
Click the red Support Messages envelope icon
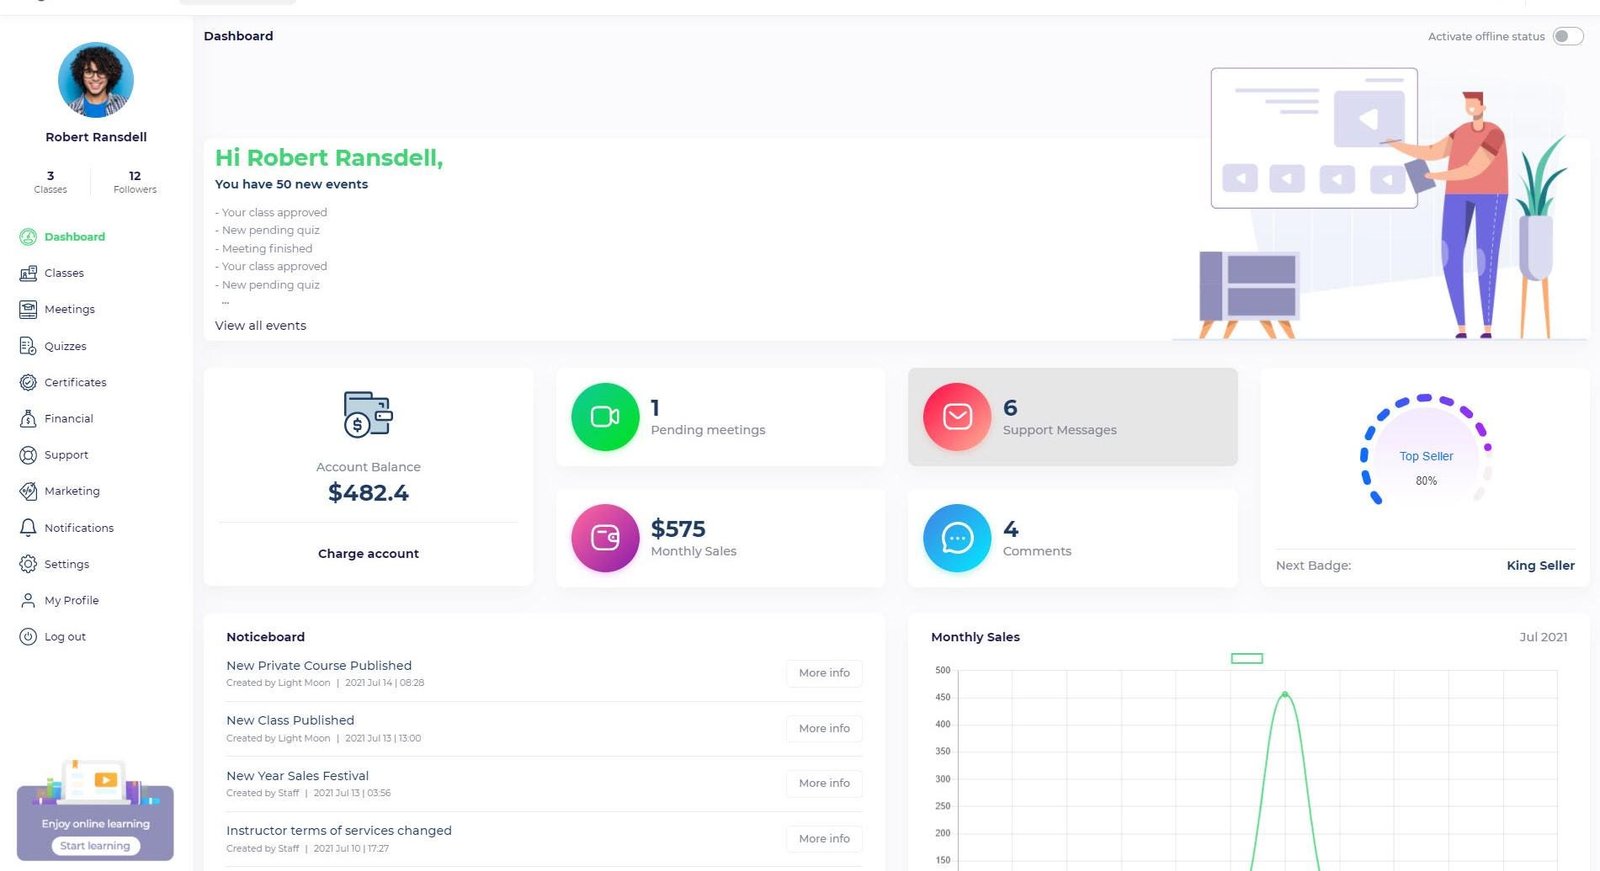pyautogui.click(x=957, y=417)
